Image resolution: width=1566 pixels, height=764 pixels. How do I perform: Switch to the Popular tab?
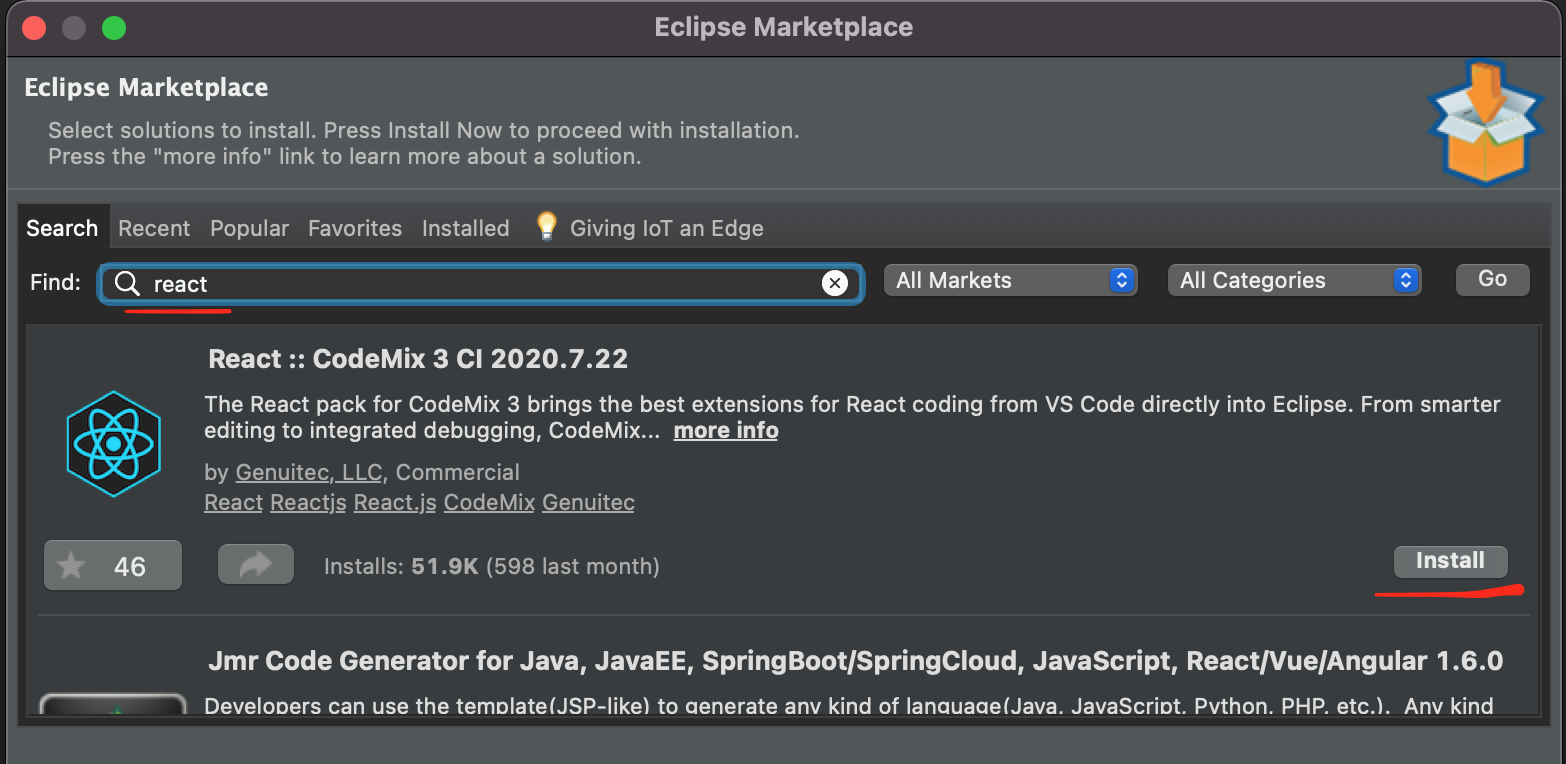(x=249, y=228)
